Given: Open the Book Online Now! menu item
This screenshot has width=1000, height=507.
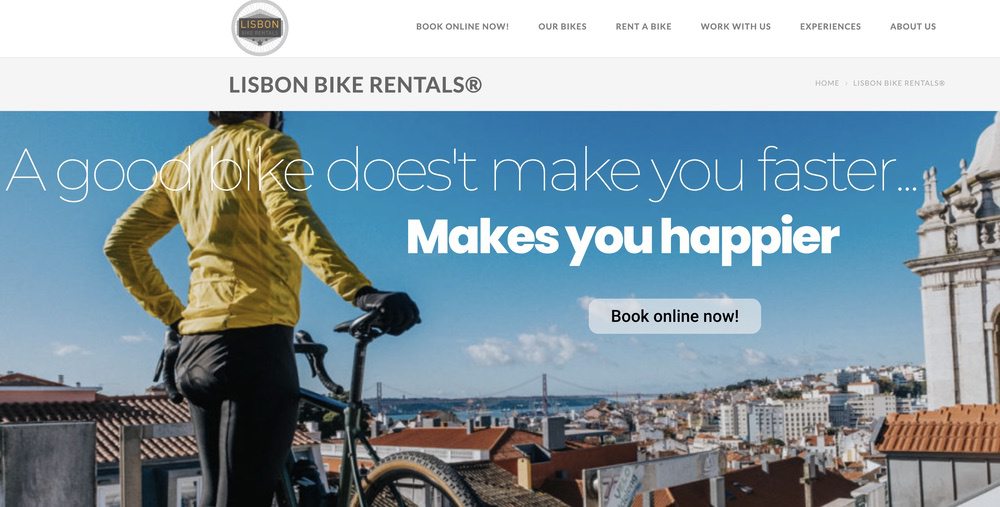Looking at the screenshot, I should [x=462, y=27].
